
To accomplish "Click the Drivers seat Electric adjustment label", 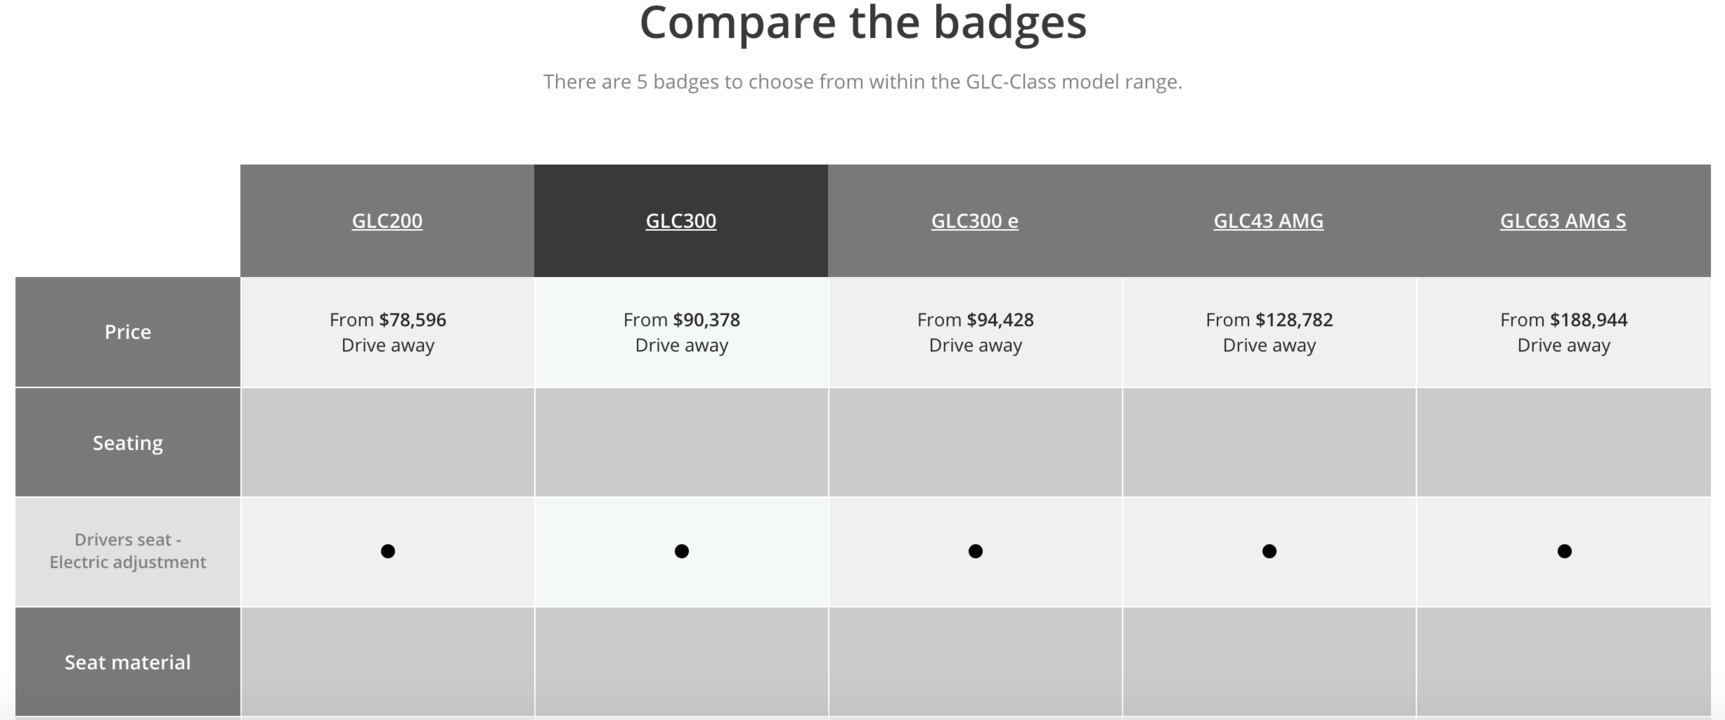I will pos(128,551).
